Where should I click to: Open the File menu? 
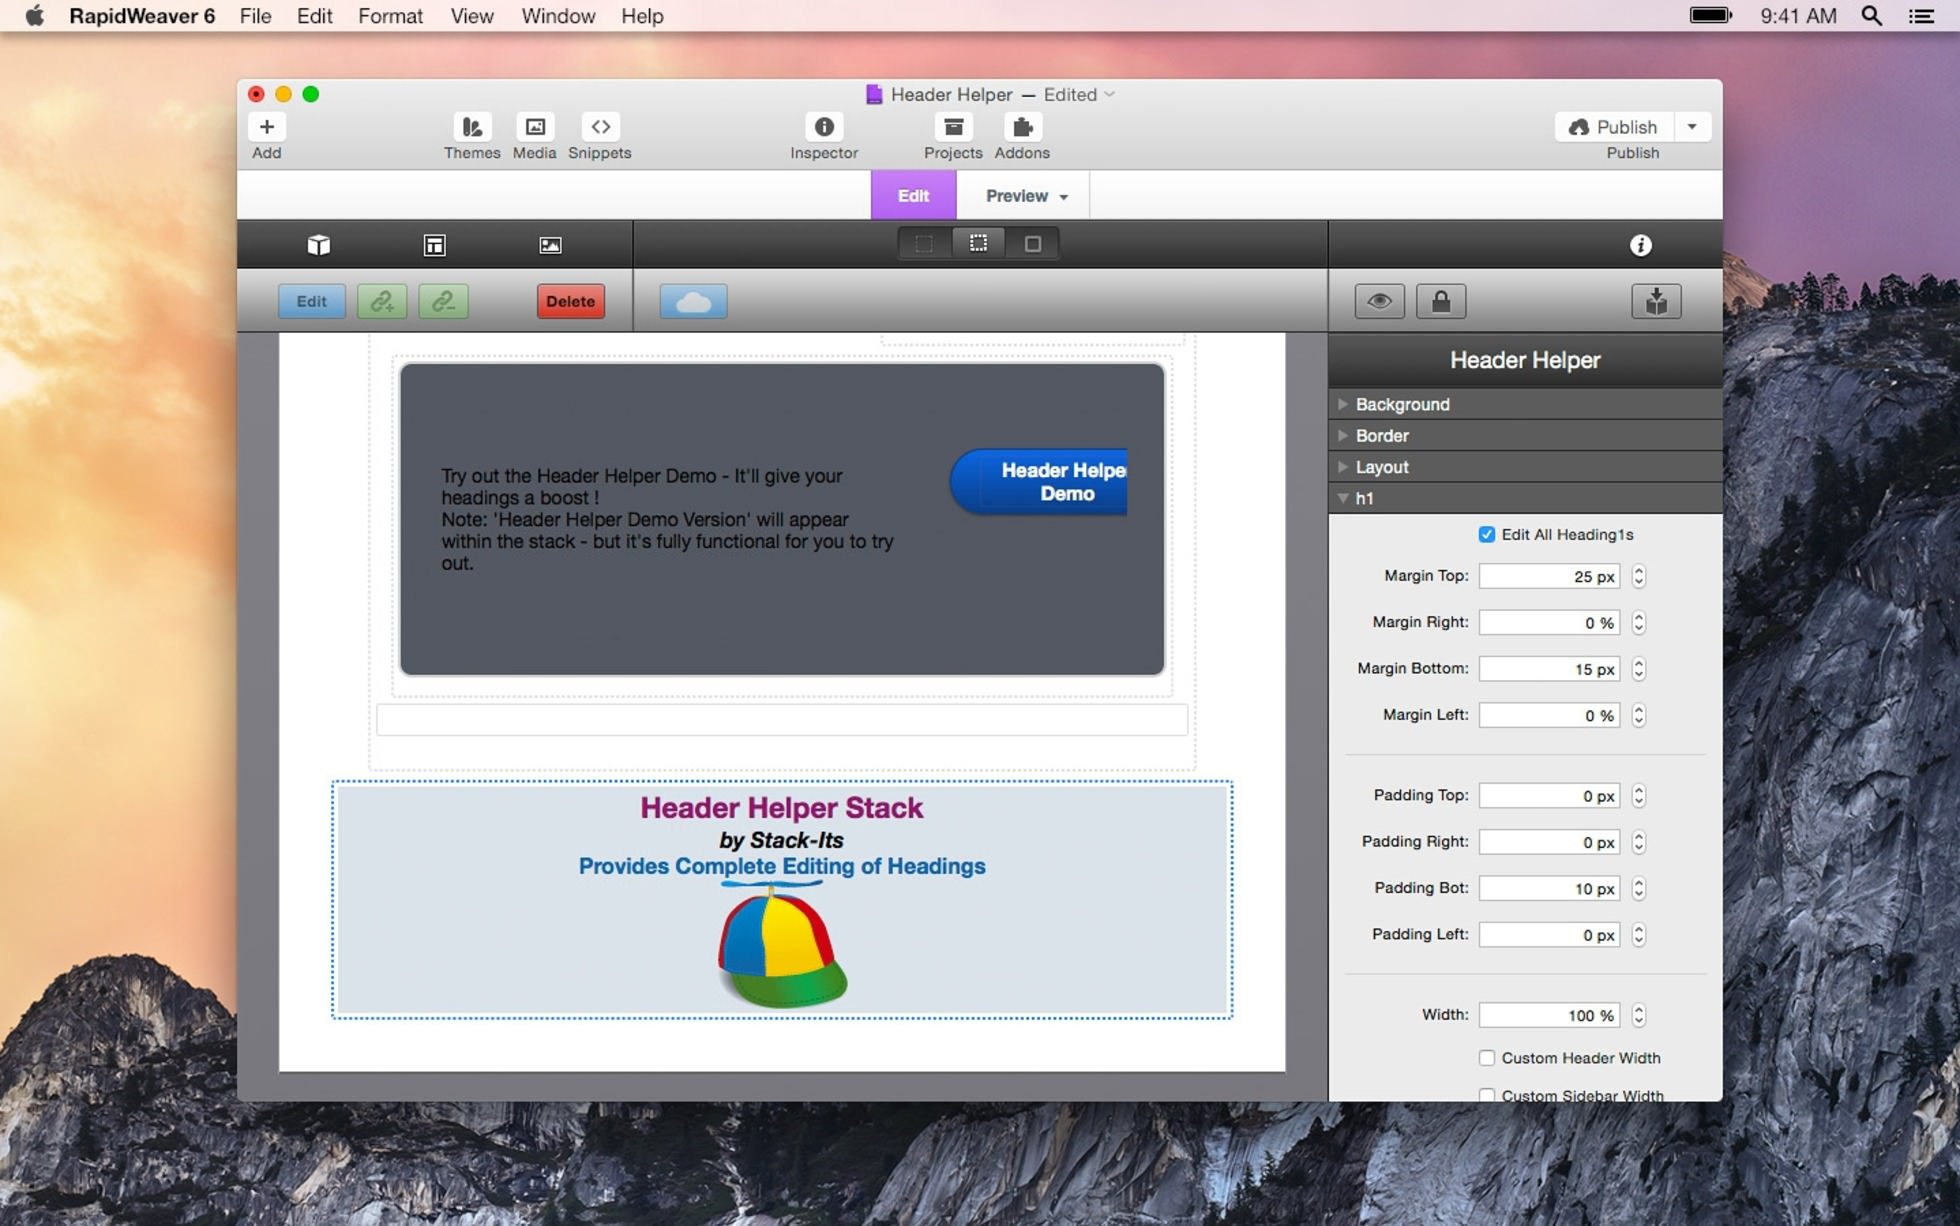coord(255,16)
